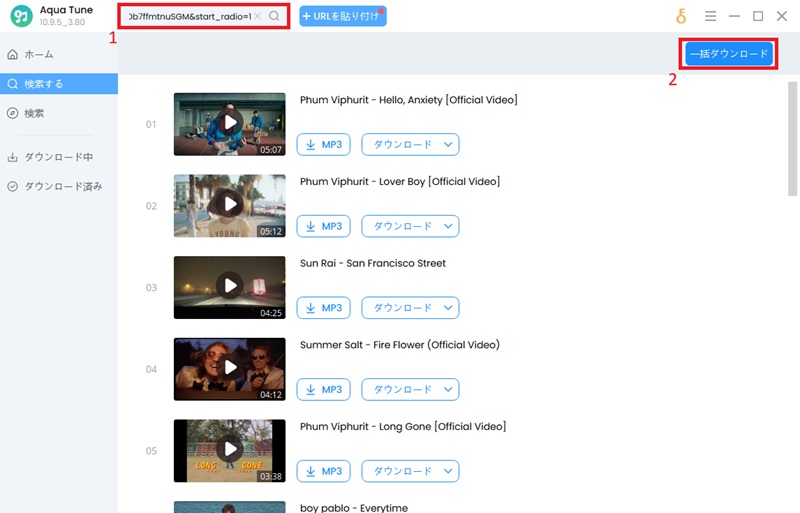Open ダウンロード中 in the sidebar
Image resolution: width=800 pixels, height=513 pixels.
59,157
